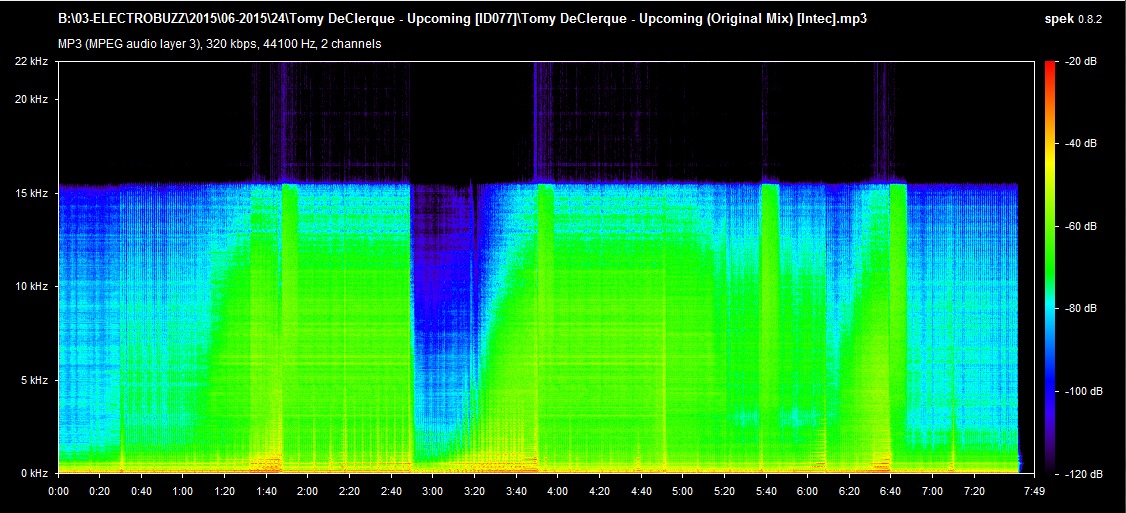Click the 7:20 time axis label
1126x513 pixels.
[x=974, y=491]
